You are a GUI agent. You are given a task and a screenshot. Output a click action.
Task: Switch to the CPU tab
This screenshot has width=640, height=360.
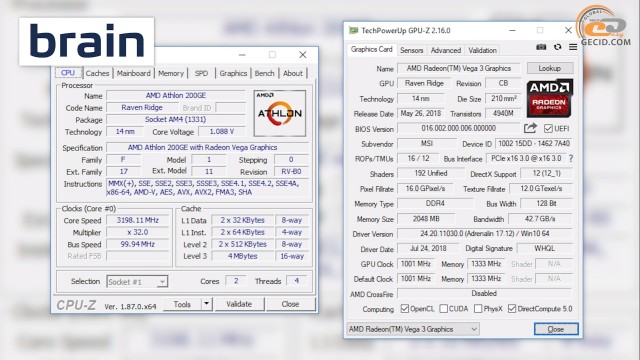[x=68, y=73]
